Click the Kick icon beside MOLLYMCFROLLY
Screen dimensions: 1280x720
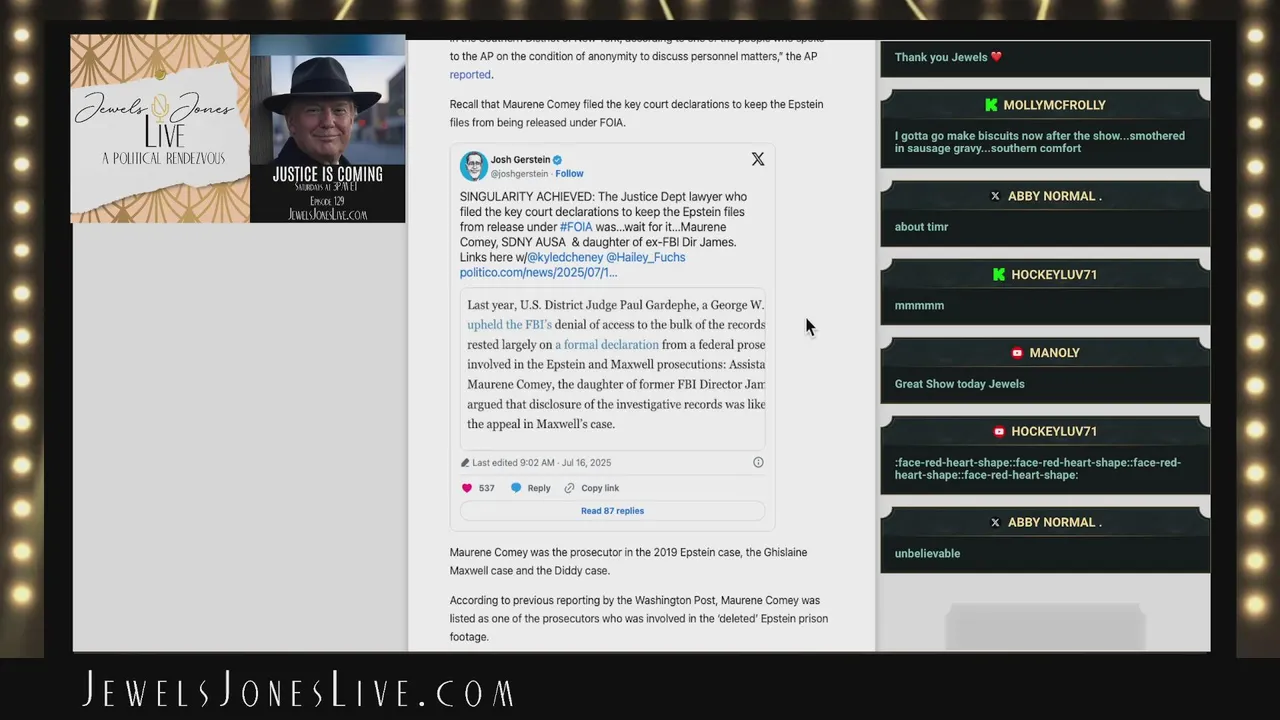pyautogui.click(x=991, y=105)
